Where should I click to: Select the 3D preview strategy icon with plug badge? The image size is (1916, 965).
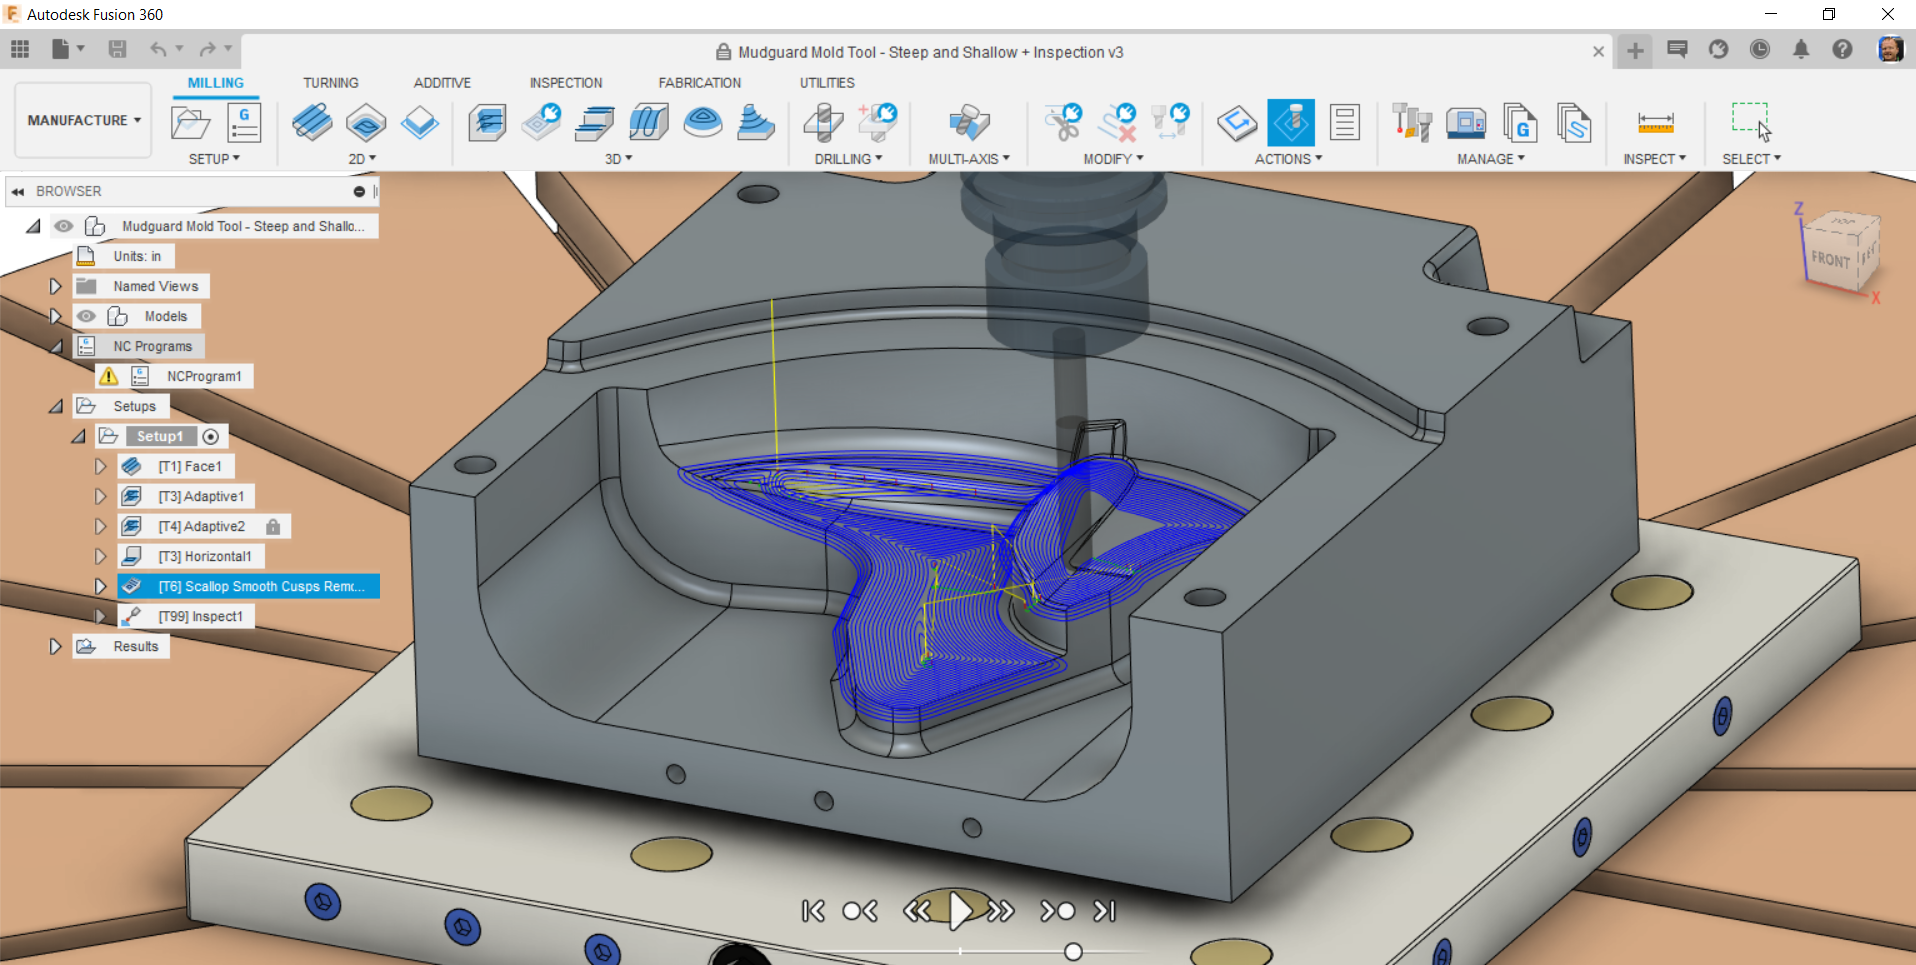542,124
